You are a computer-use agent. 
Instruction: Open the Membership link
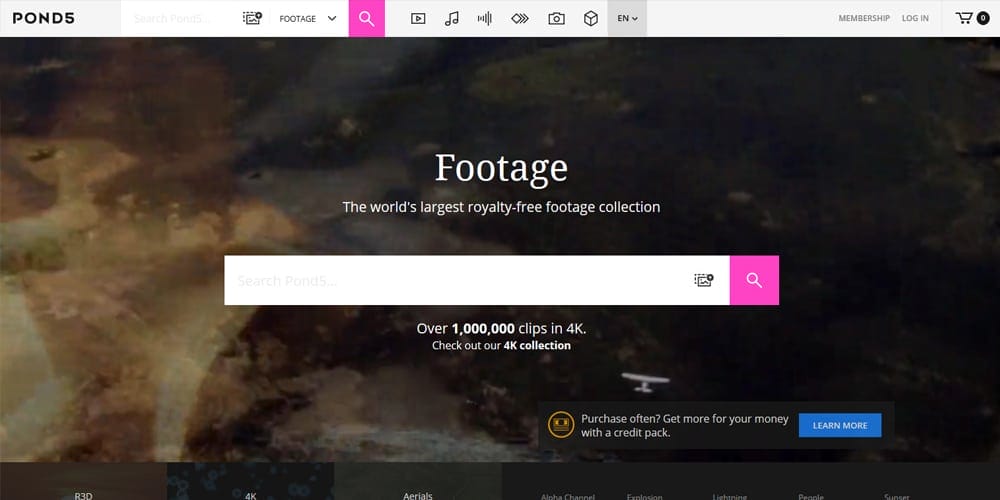tap(864, 18)
